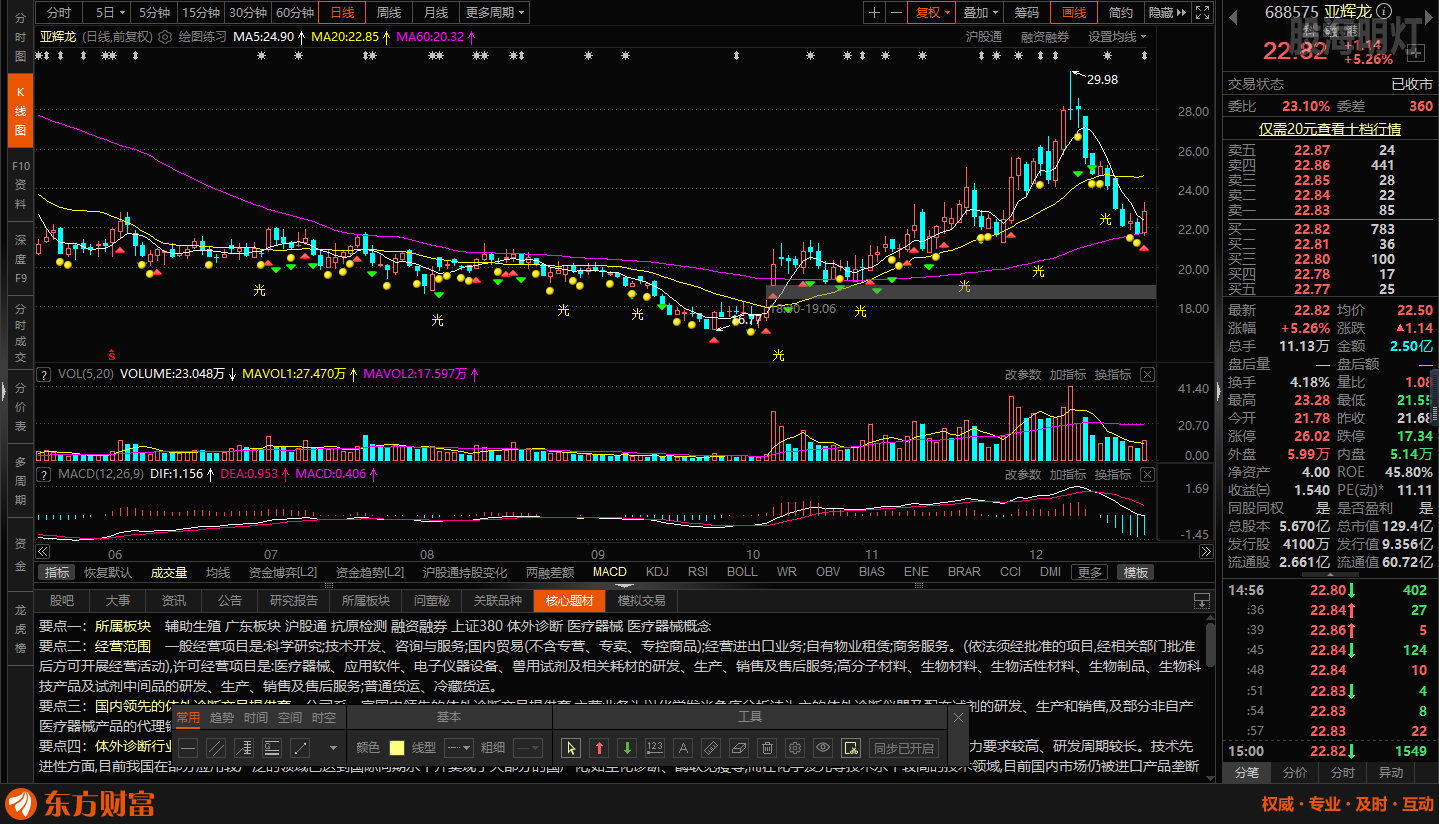
Task: Expand 隐藏 panel arrows
Action: pyautogui.click(x=1168, y=12)
